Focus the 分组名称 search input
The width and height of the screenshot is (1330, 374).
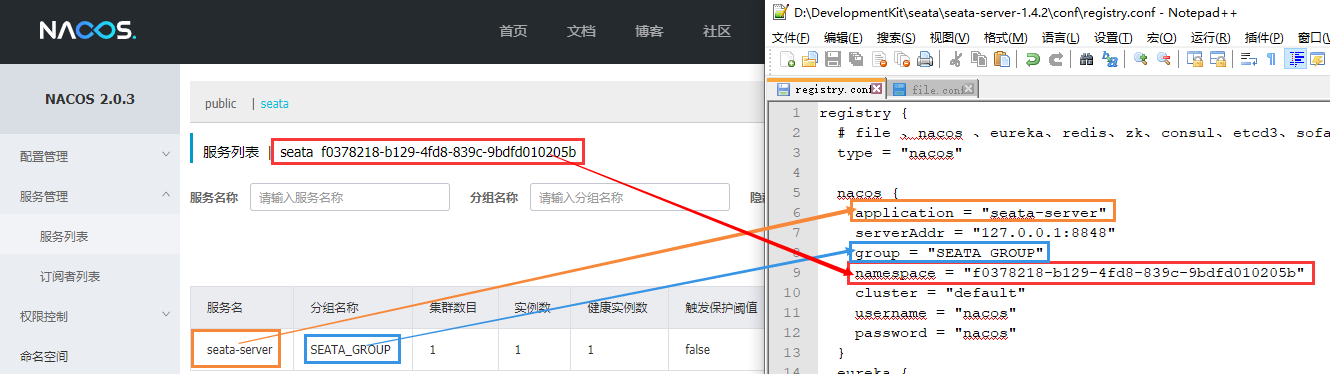point(629,197)
